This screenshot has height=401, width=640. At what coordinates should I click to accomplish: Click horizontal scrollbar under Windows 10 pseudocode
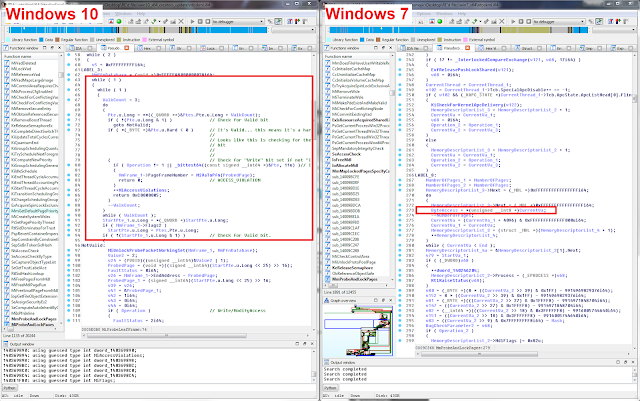(x=167, y=335)
